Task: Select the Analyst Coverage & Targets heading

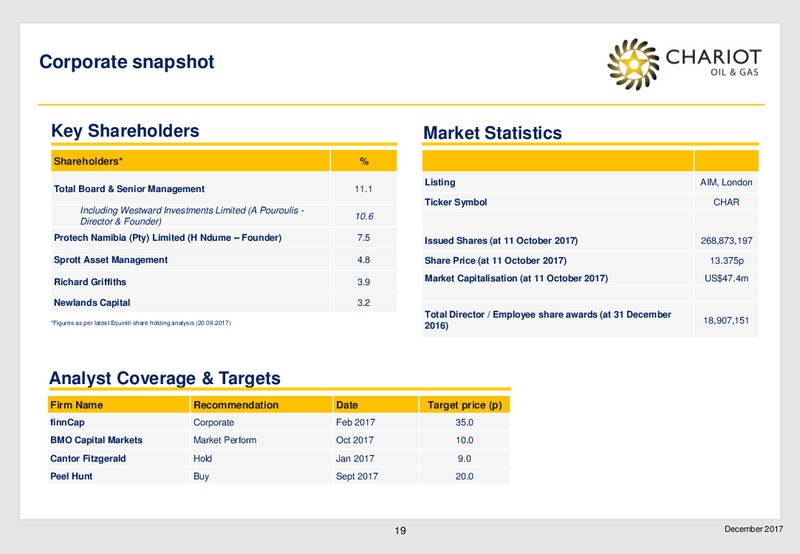Action: point(165,378)
